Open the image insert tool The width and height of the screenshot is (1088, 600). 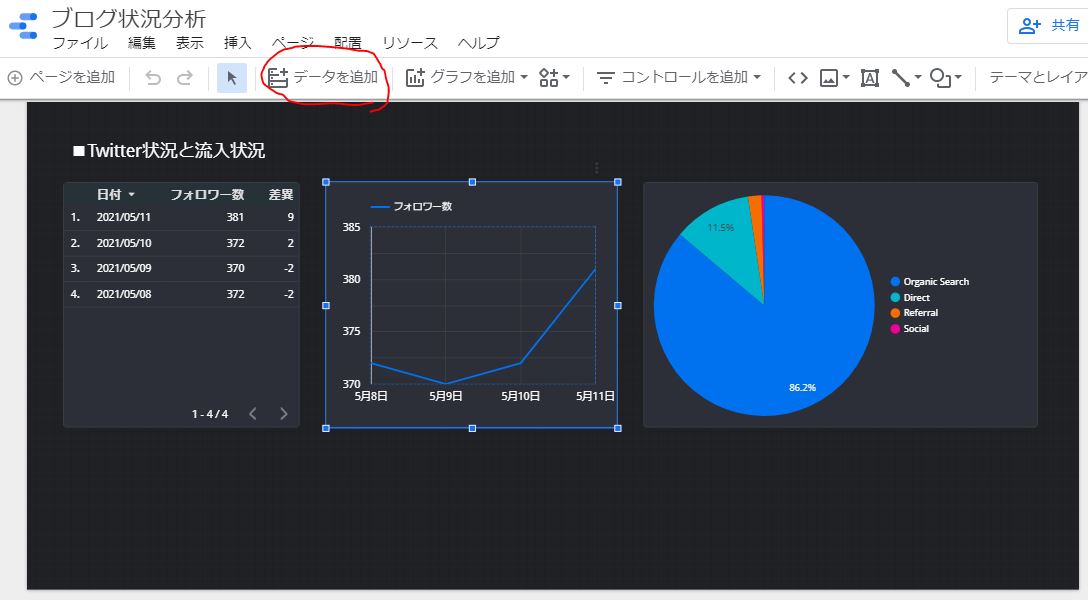(x=834, y=78)
